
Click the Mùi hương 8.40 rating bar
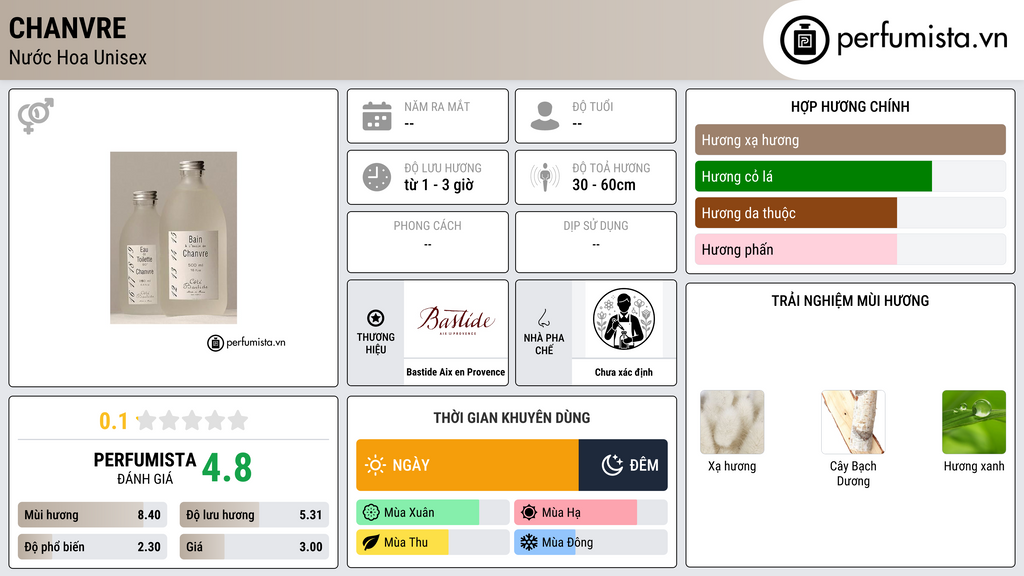pyautogui.click(x=93, y=515)
